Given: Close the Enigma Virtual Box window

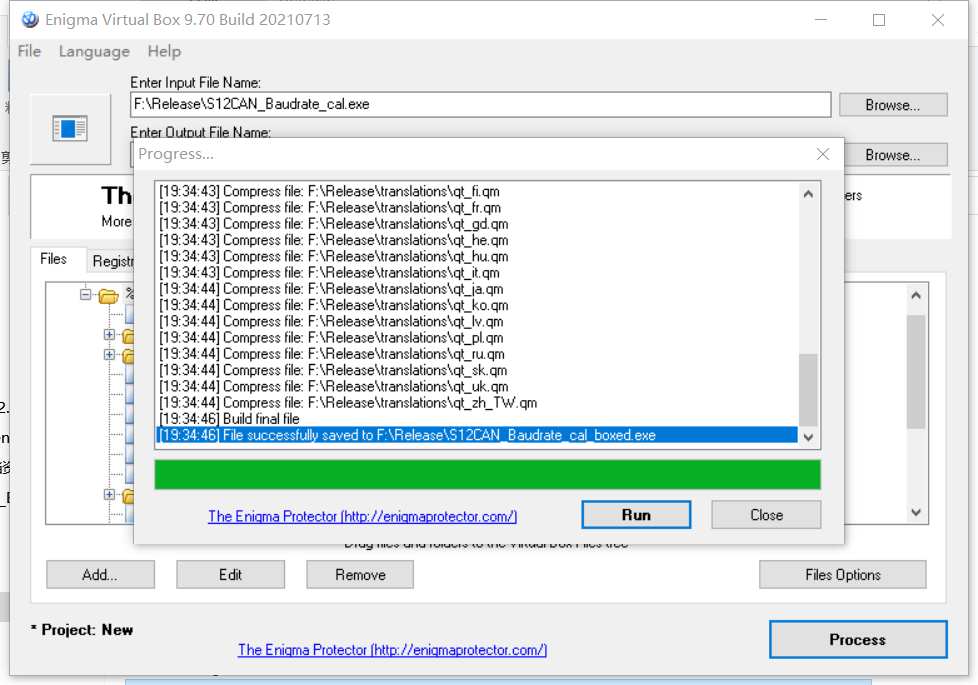Looking at the screenshot, I should 937,20.
